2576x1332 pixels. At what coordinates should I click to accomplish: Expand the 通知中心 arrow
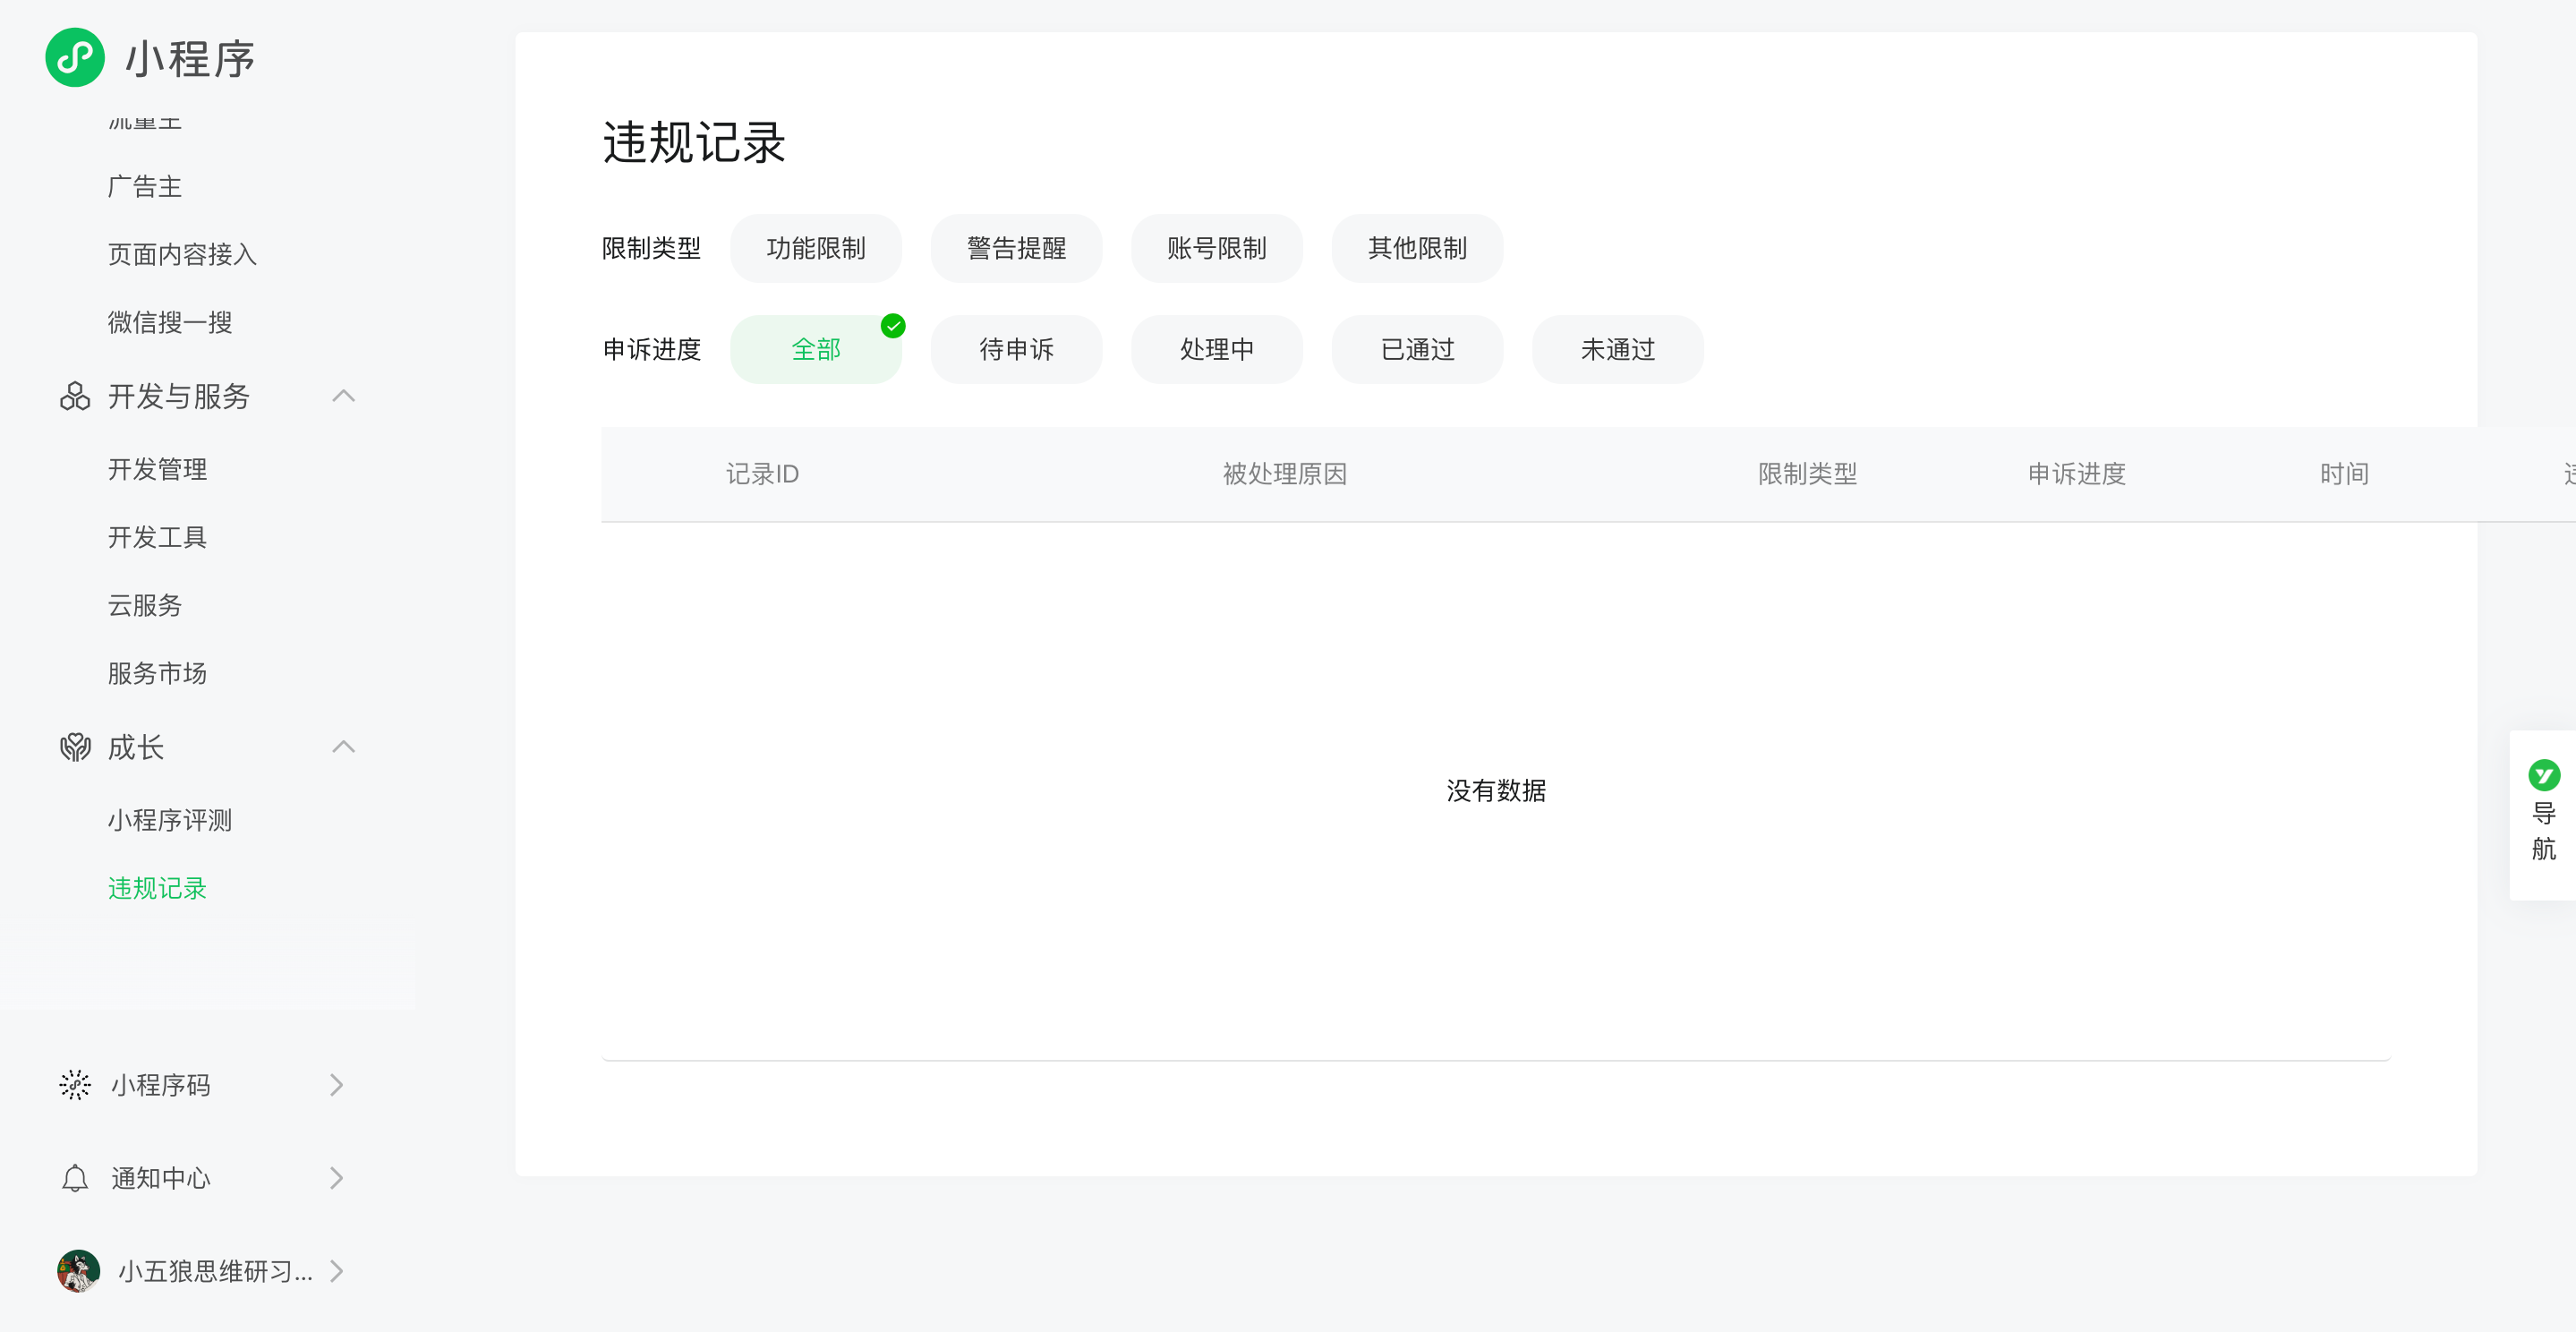[337, 1178]
